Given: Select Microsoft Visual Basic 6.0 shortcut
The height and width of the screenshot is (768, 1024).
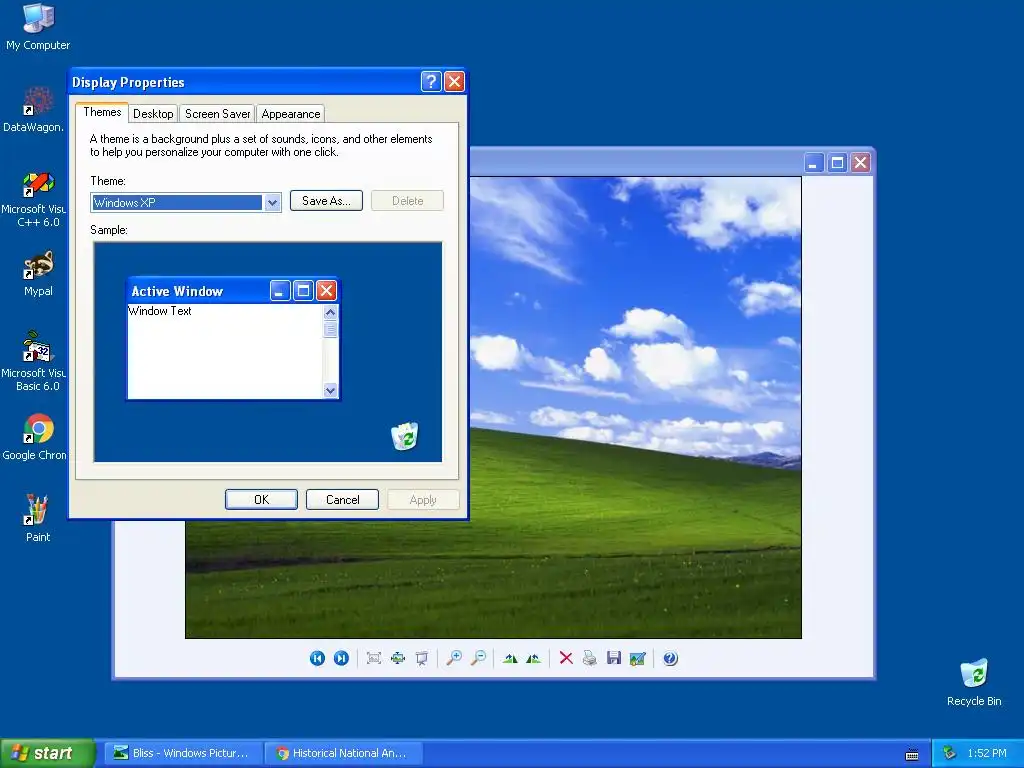Looking at the screenshot, I should 34,362.
